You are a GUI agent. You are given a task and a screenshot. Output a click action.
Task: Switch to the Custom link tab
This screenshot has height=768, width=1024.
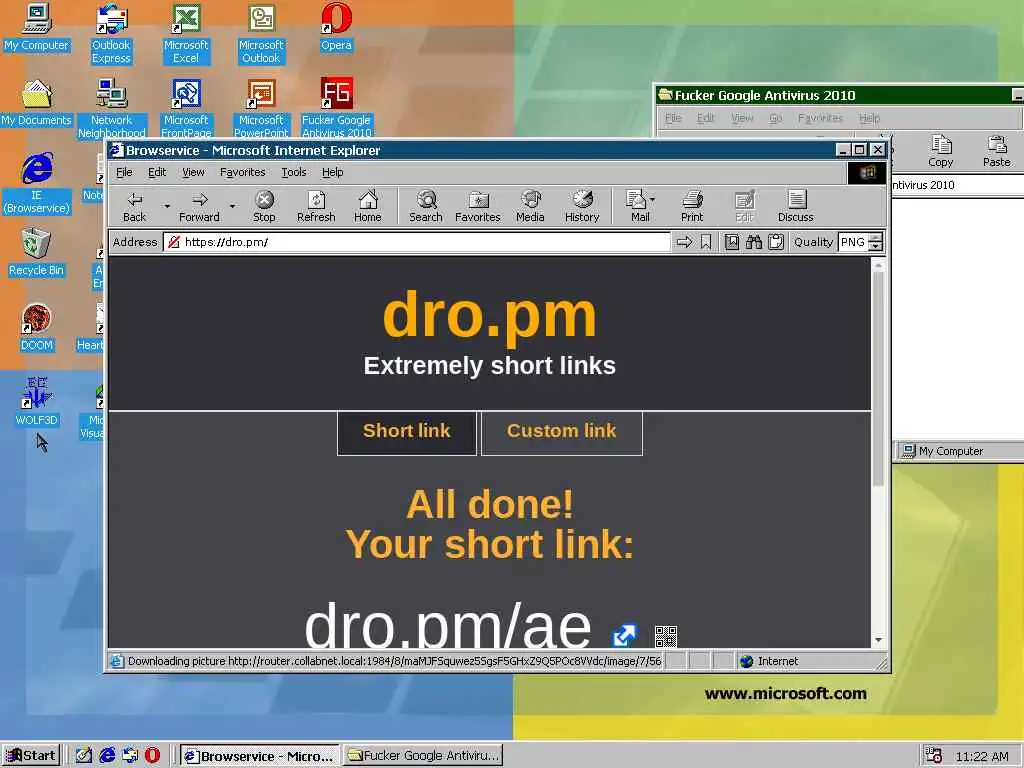(x=562, y=432)
